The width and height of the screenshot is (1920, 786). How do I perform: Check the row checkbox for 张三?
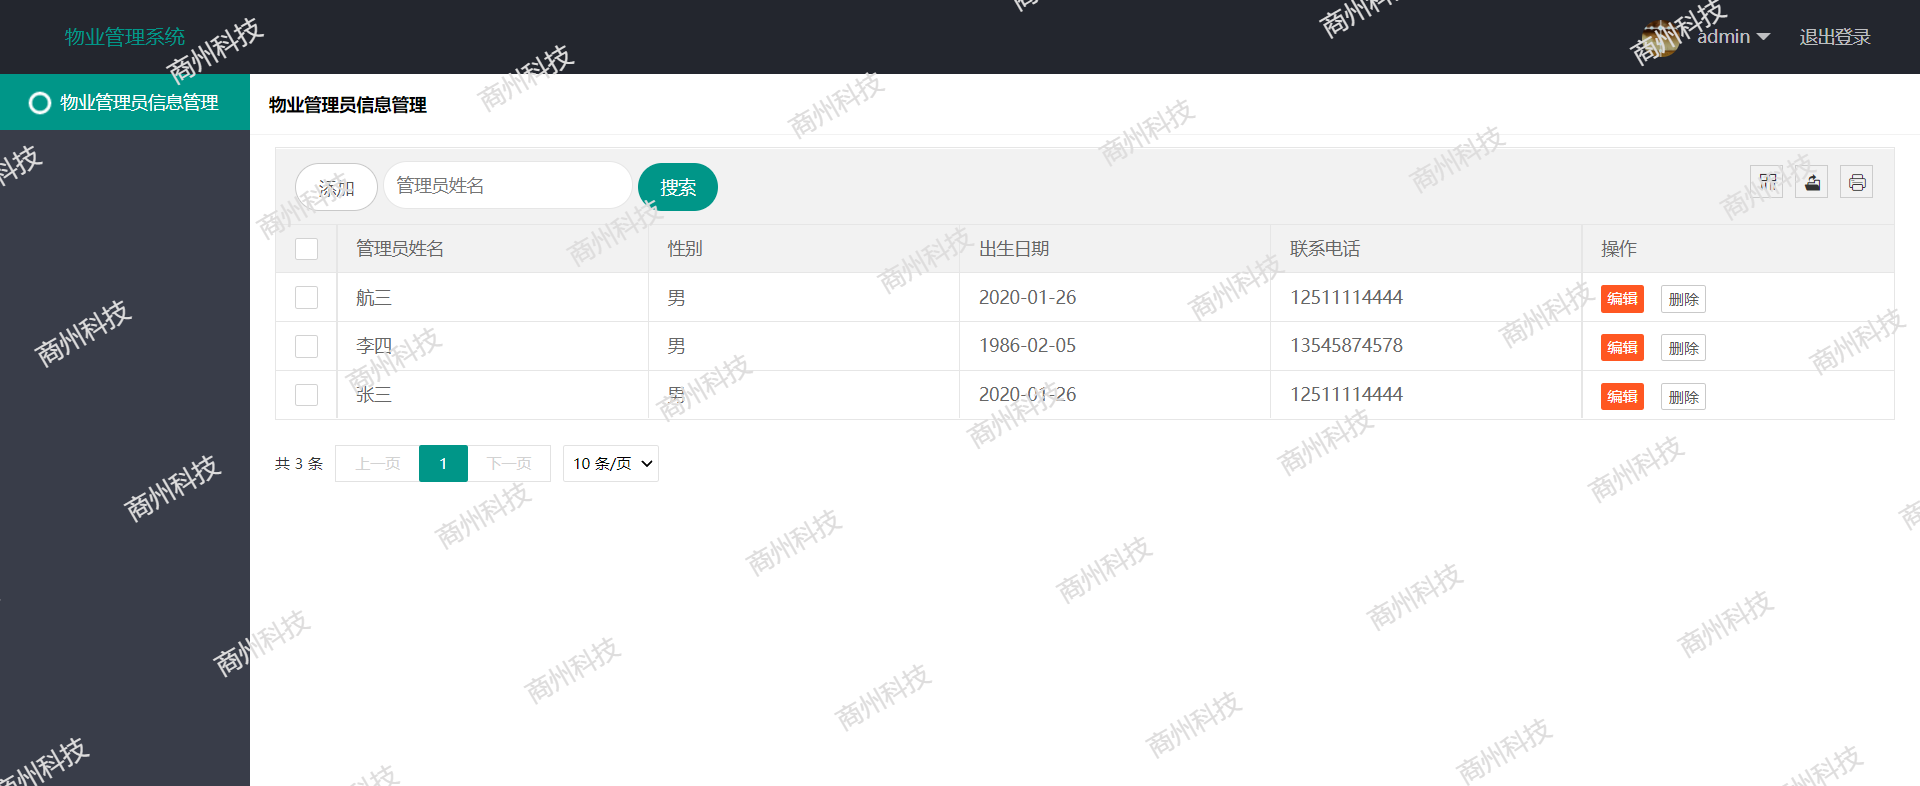[307, 395]
